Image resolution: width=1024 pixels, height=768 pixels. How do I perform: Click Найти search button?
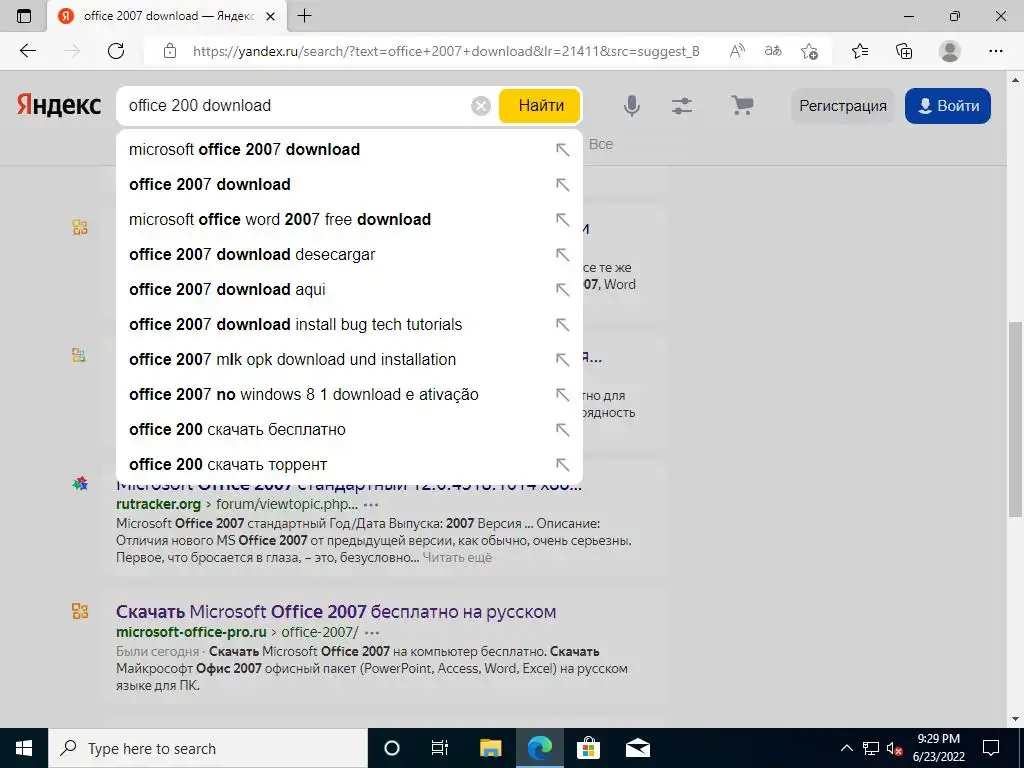pos(540,106)
